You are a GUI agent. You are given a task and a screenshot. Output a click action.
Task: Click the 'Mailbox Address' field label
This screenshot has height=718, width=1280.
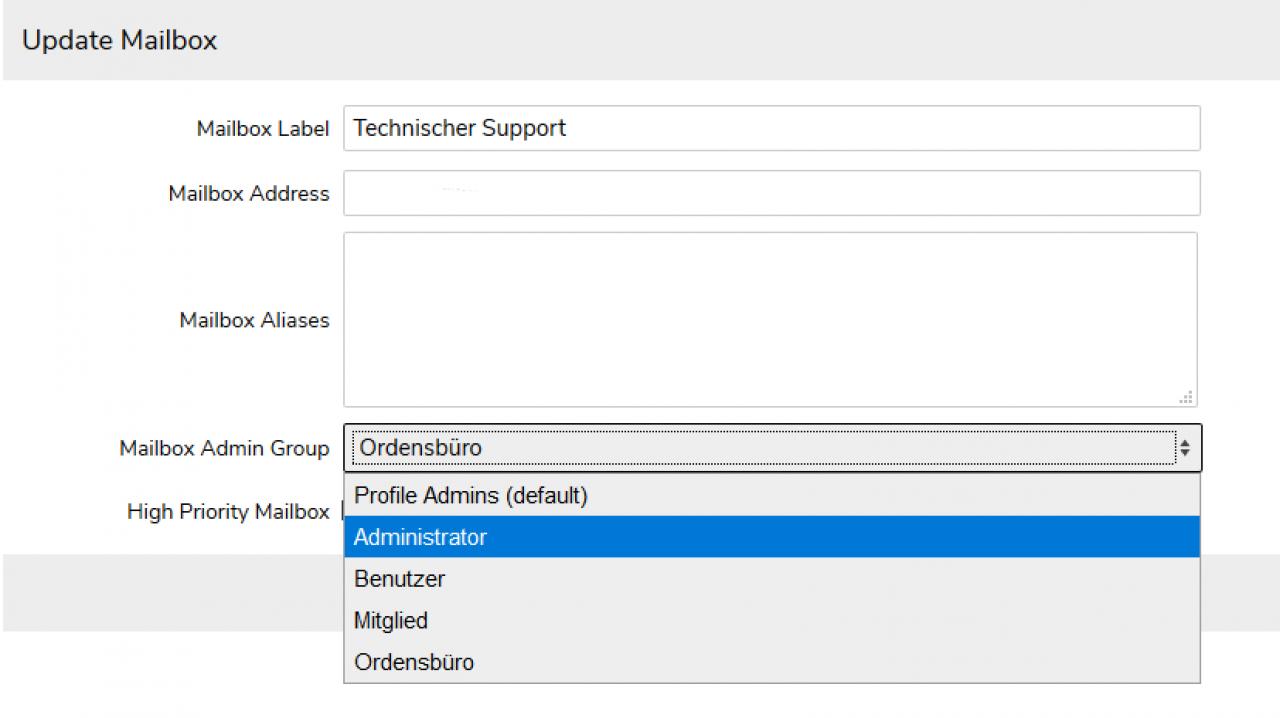tap(248, 194)
